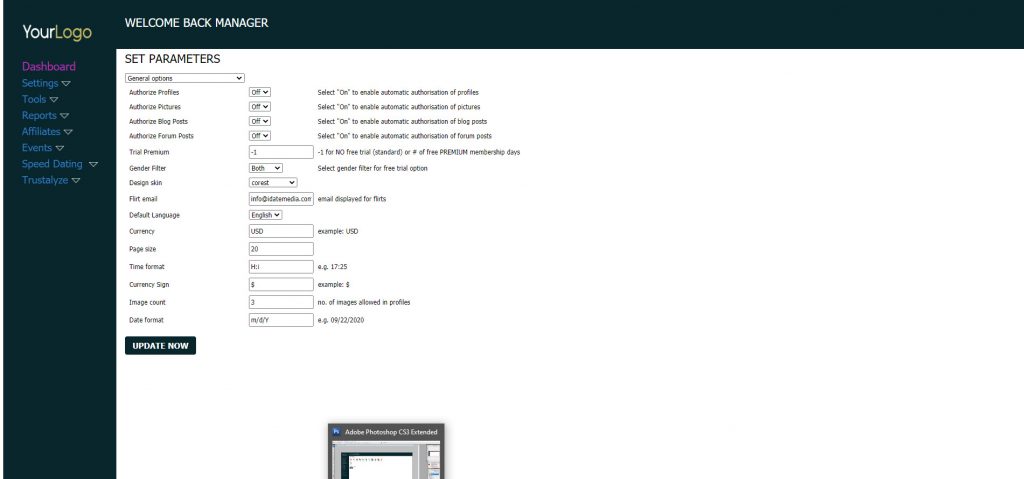Change the Authorize Forum Posts dropdown

click(260, 136)
